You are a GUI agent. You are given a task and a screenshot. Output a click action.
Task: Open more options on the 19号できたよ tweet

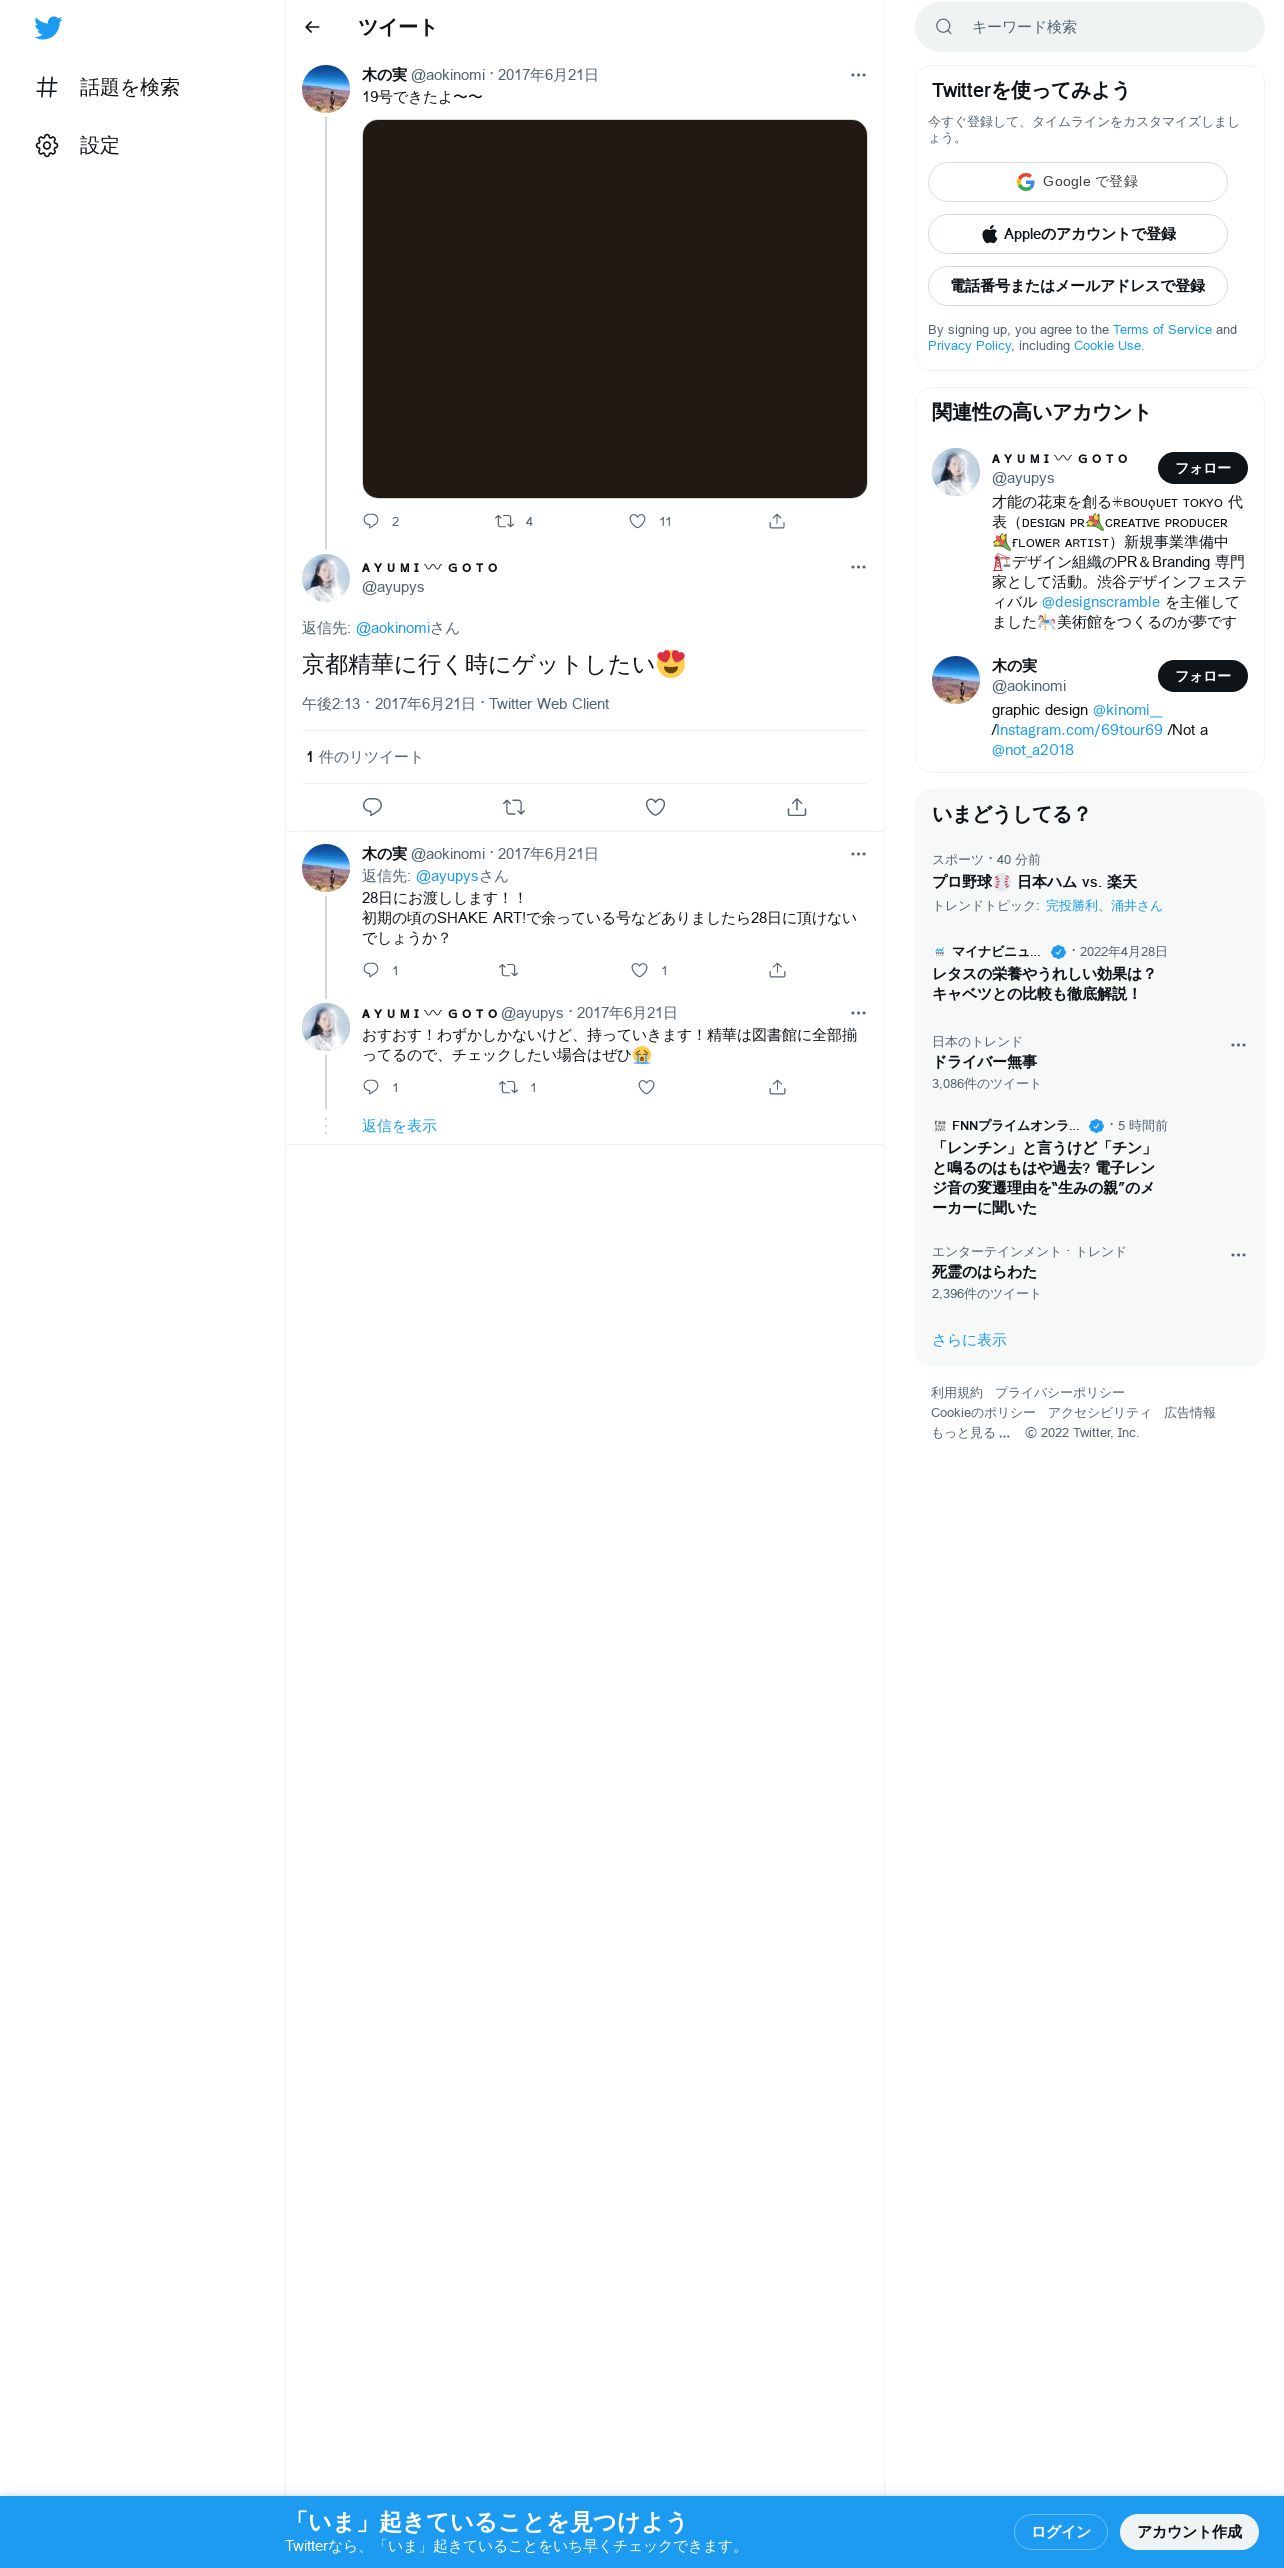point(858,75)
